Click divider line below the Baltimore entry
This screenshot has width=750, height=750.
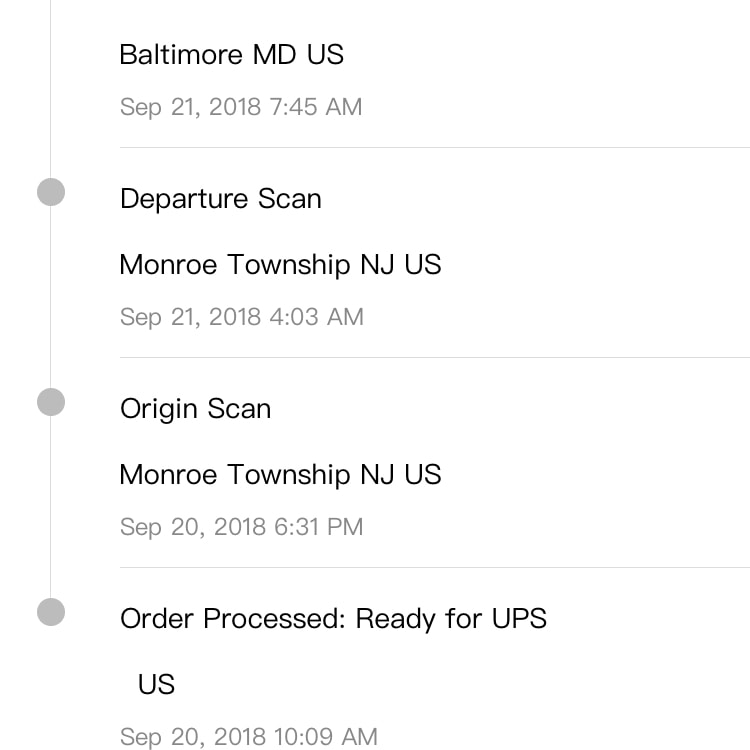[435, 148]
